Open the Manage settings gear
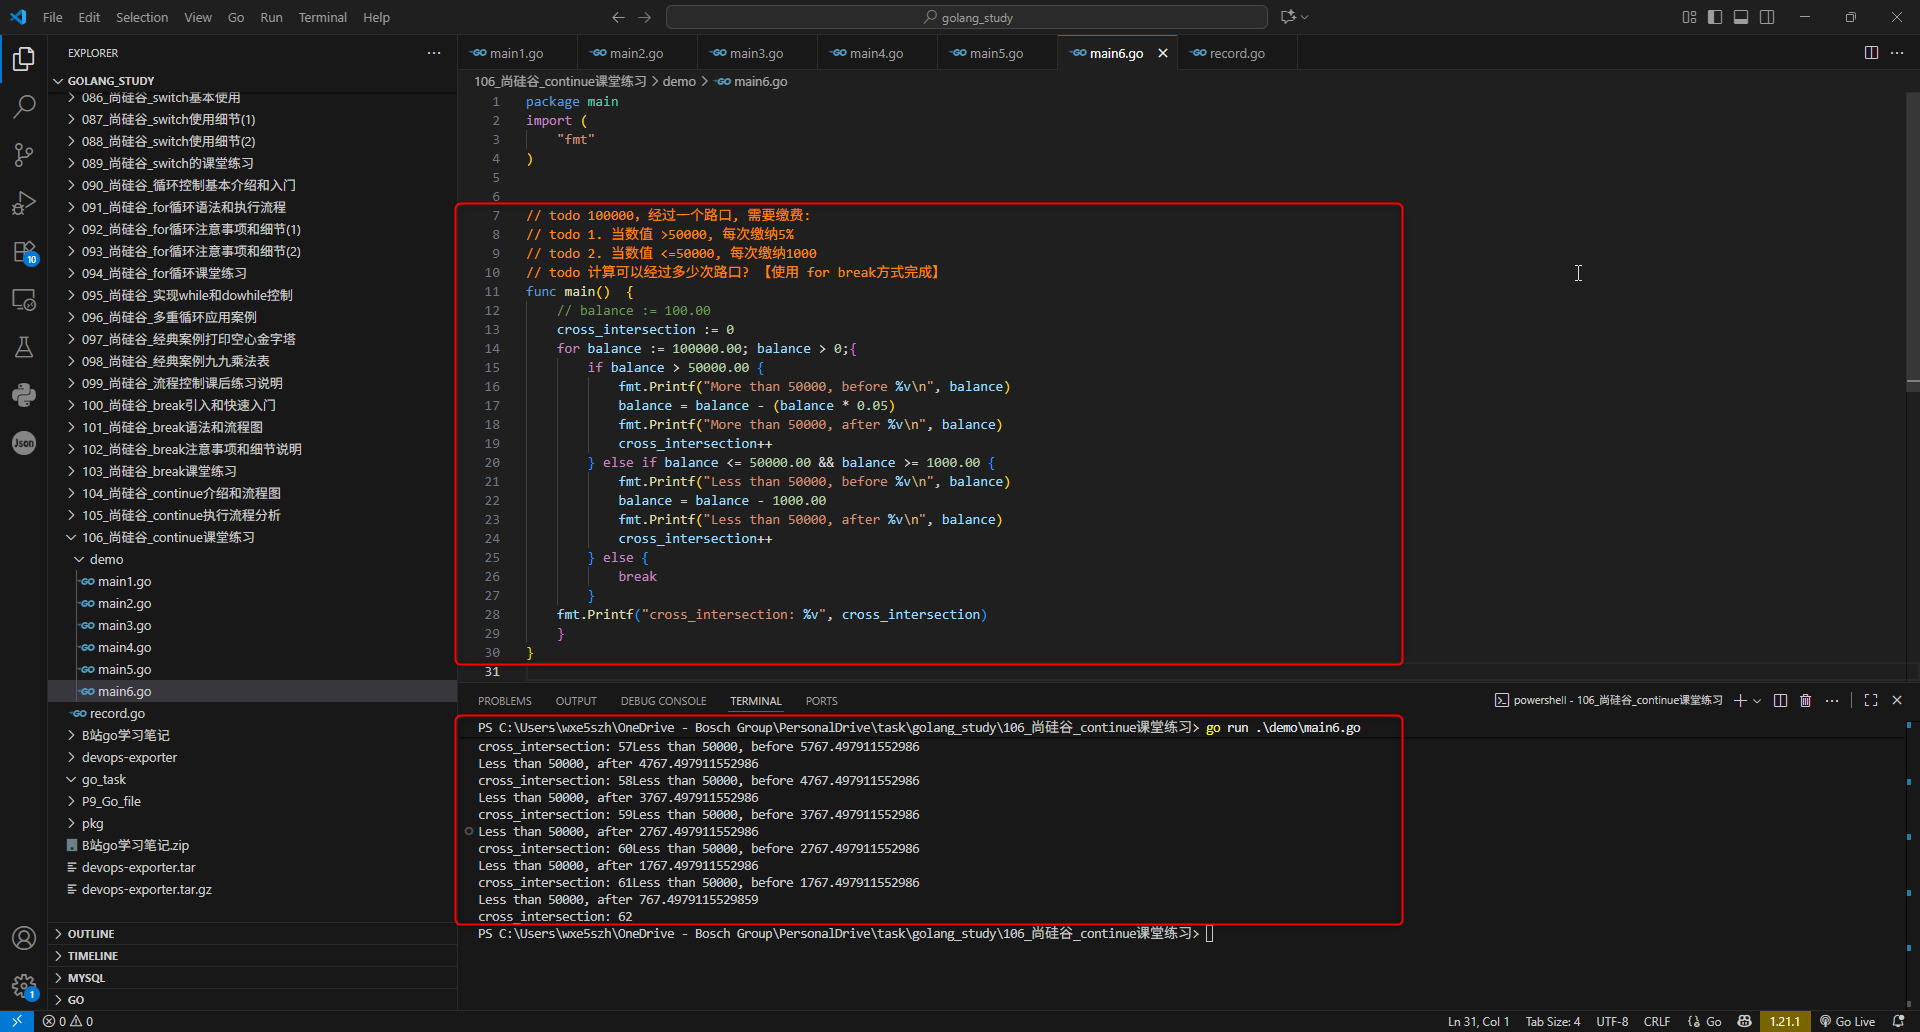The width and height of the screenshot is (1920, 1032). pos(24,986)
